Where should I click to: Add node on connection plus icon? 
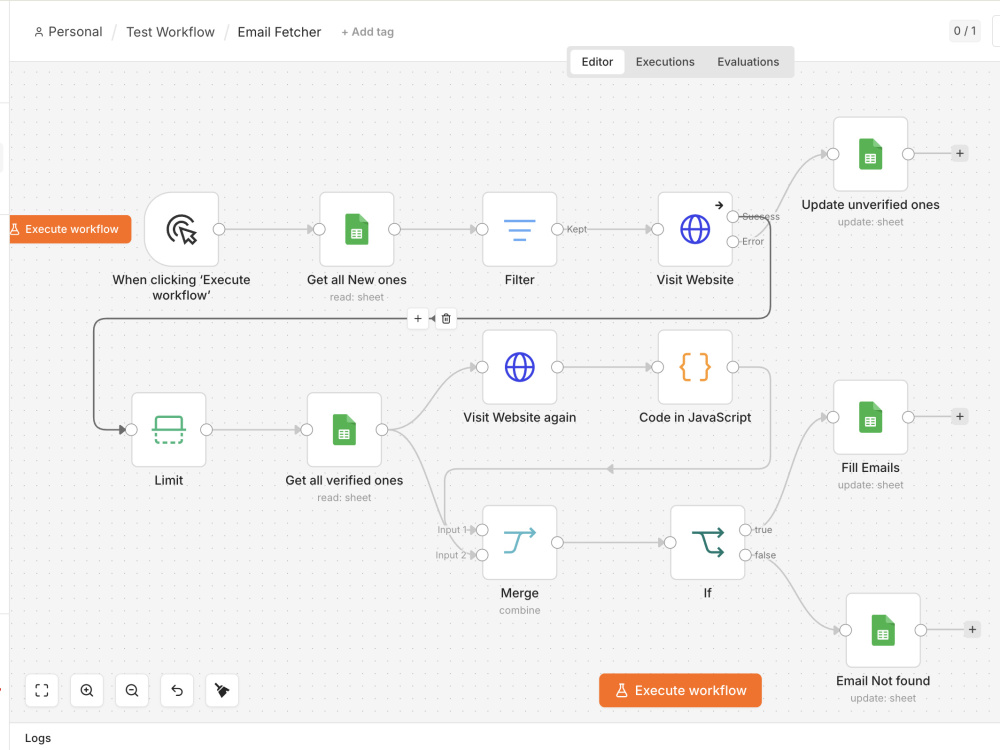pyautogui.click(x=418, y=319)
